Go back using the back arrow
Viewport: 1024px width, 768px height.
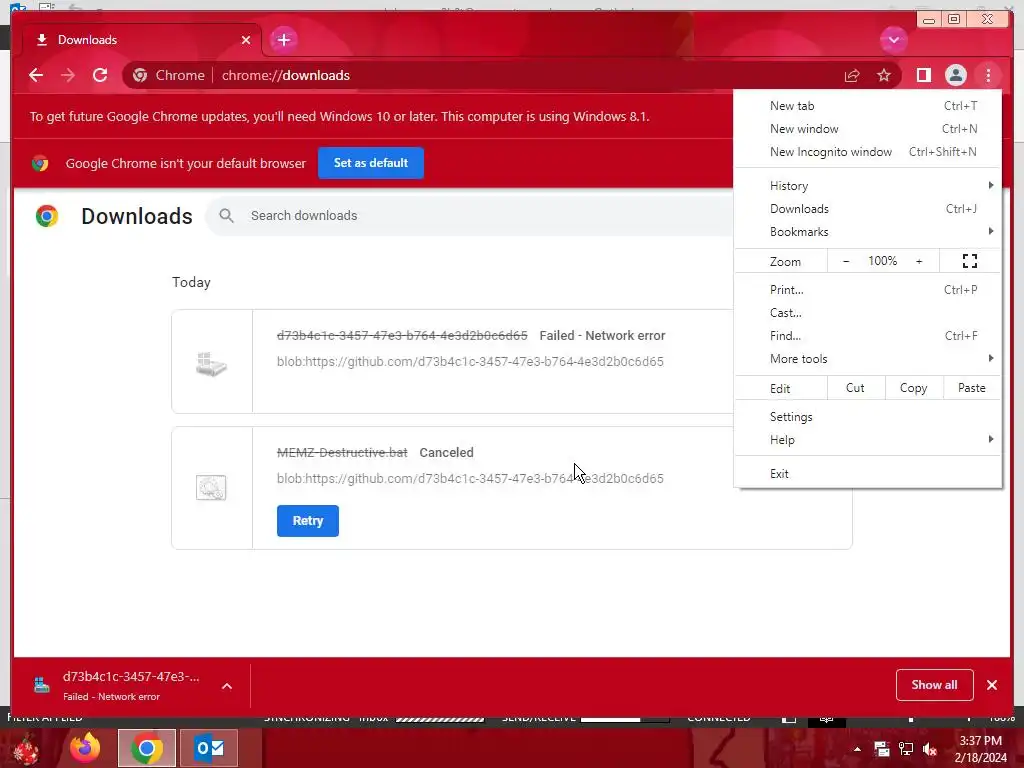point(36,75)
